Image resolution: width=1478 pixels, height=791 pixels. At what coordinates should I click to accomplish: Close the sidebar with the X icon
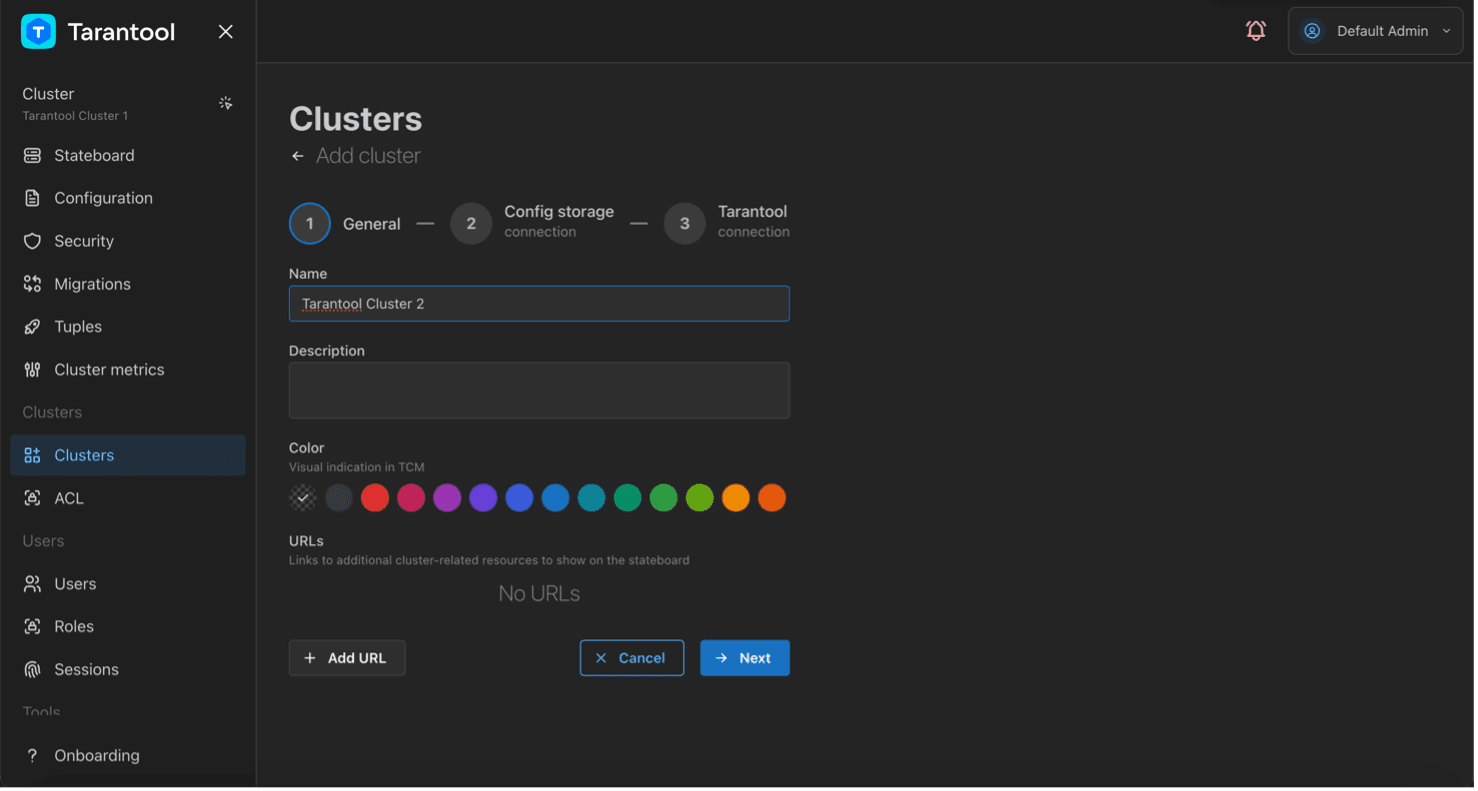click(226, 32)
